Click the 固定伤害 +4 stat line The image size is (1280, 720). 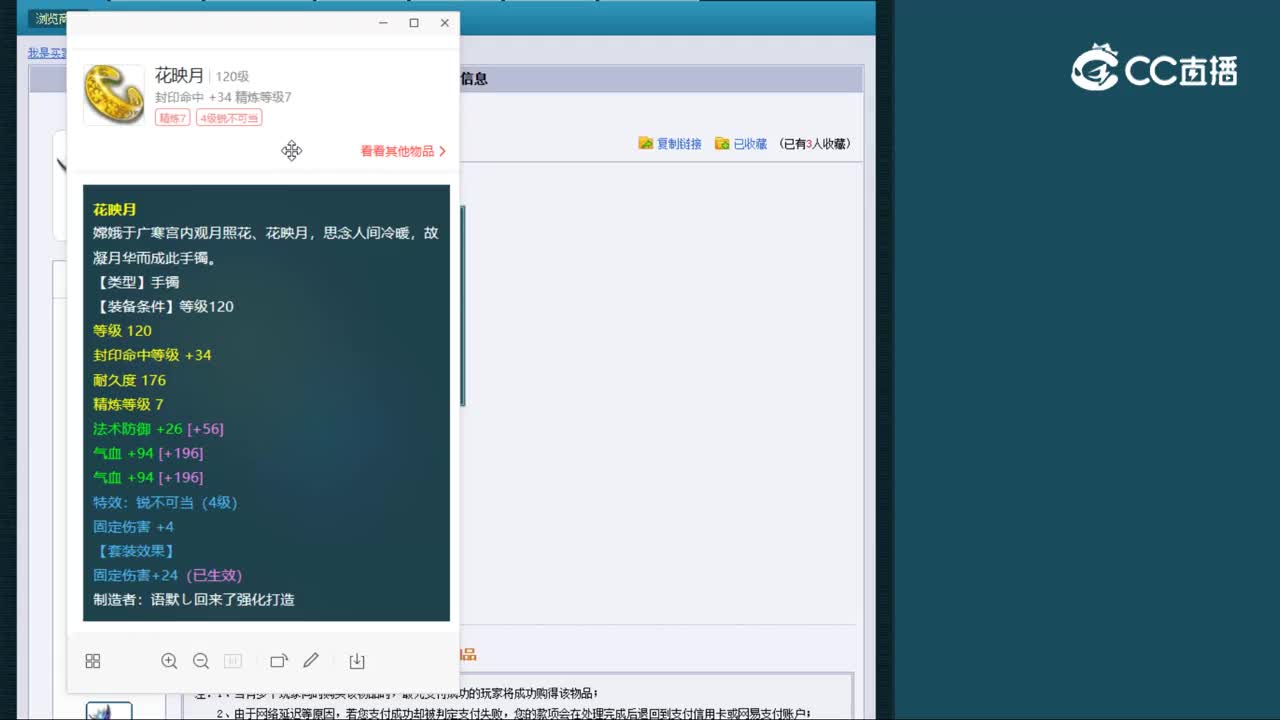133,526
